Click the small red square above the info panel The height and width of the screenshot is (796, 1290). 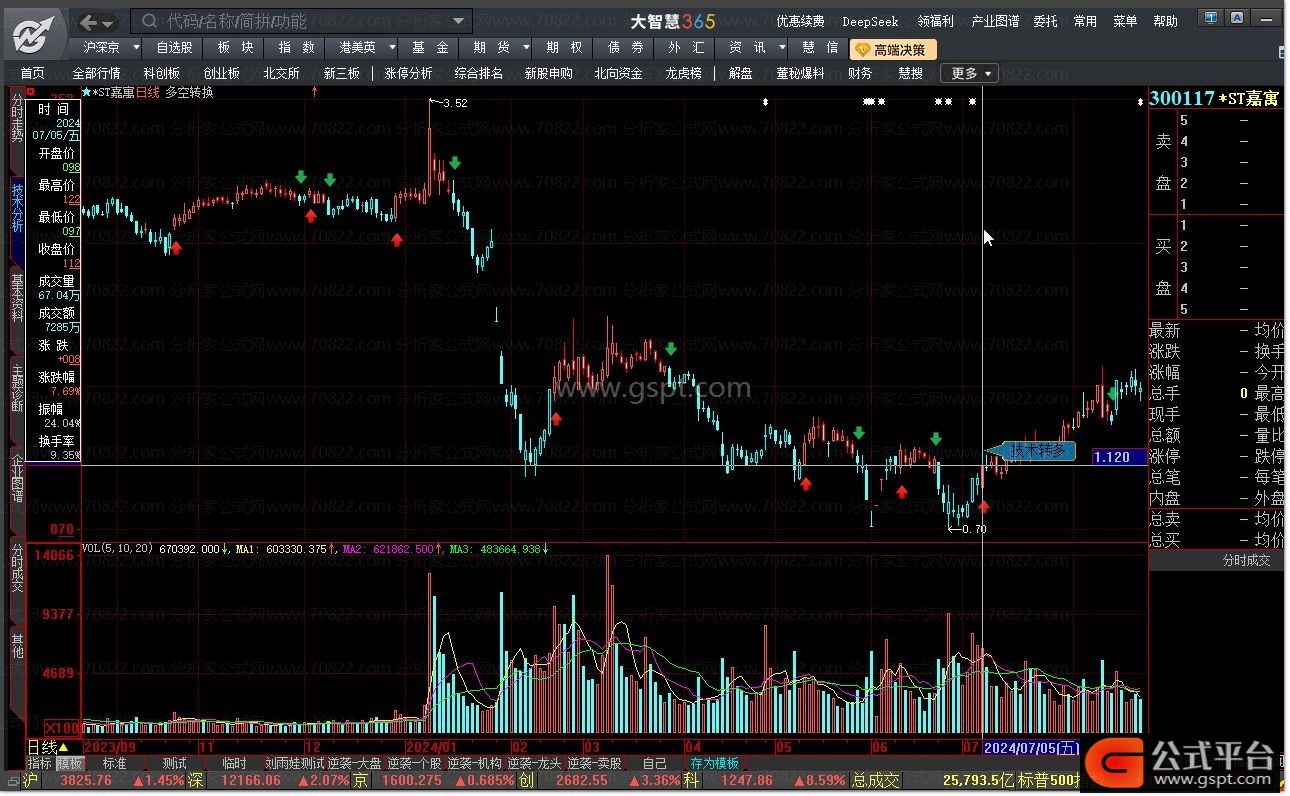point(30,92)
